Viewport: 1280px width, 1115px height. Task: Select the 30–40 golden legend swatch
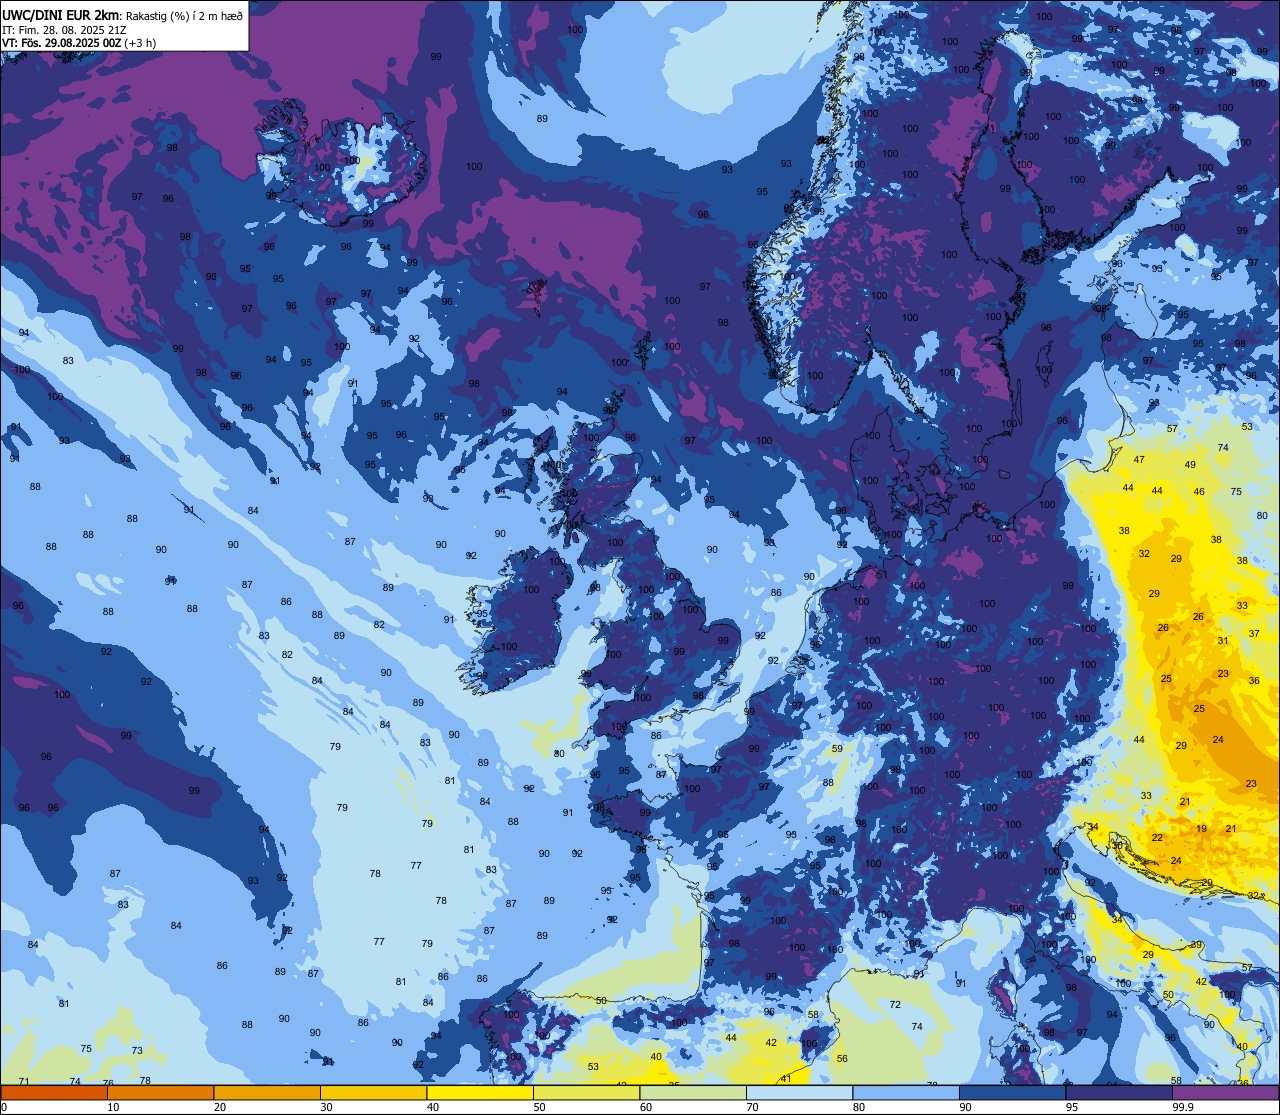[x=373, y=1092]
